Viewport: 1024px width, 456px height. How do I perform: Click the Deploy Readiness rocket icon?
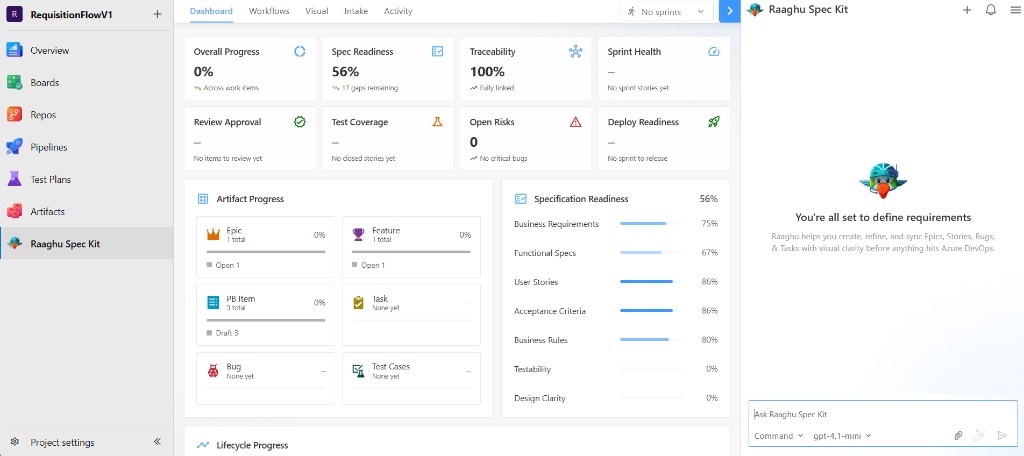click(x=714, y=122)
